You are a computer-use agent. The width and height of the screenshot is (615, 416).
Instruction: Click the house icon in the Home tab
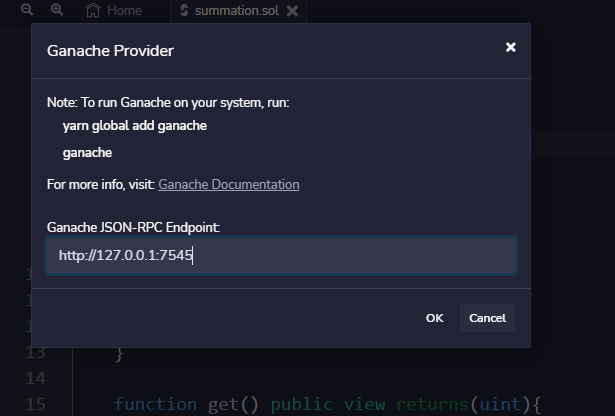pos(93,10)
